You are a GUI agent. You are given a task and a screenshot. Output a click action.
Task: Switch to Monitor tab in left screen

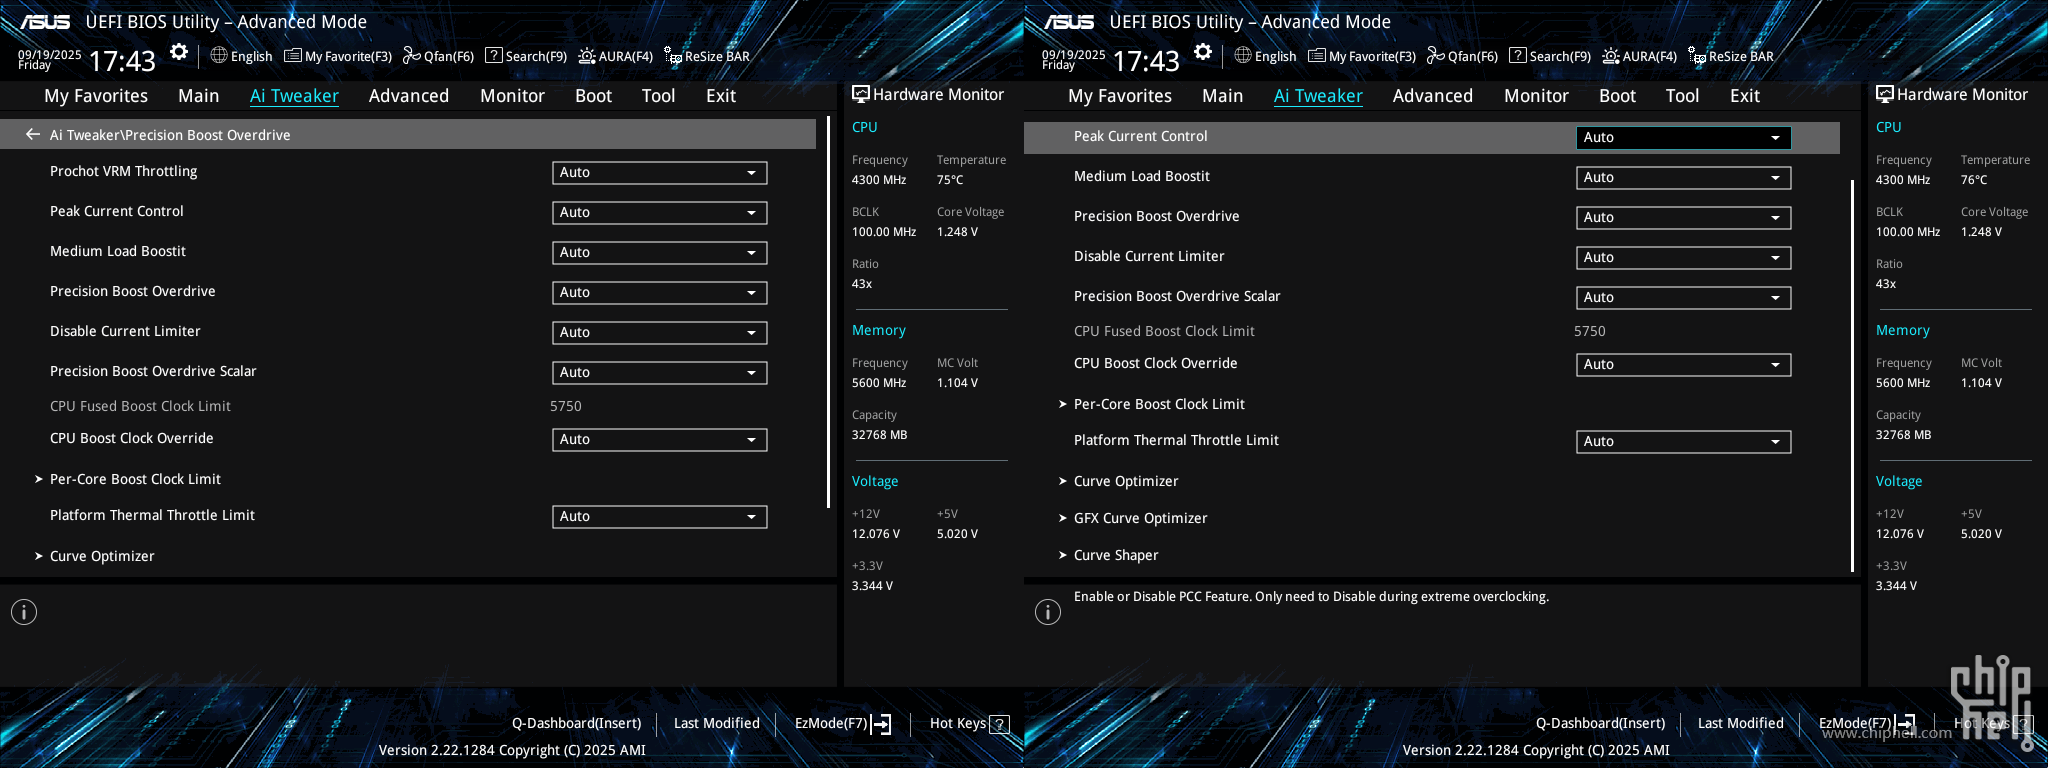pos(513,96)
